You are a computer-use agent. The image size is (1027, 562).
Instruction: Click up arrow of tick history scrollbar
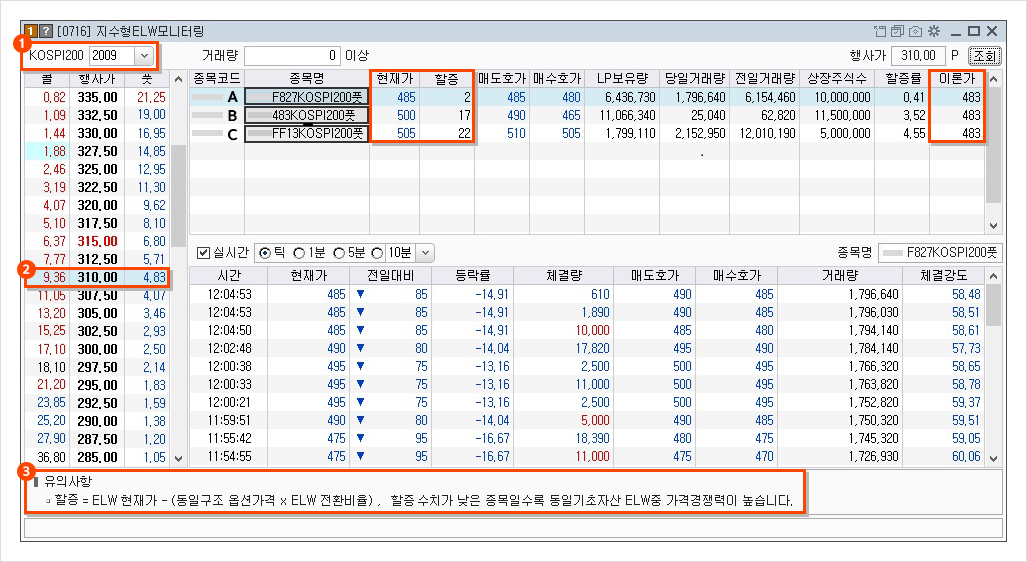(994, 276)
